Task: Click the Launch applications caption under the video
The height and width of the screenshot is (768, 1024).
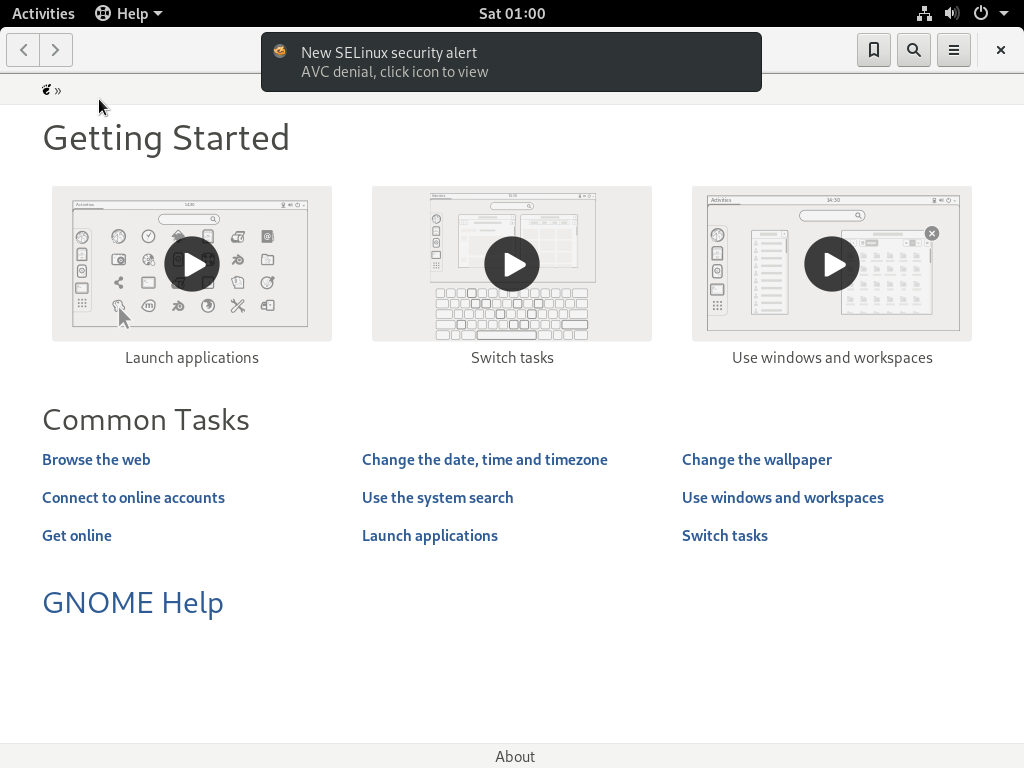Action: tap(192, 358)
